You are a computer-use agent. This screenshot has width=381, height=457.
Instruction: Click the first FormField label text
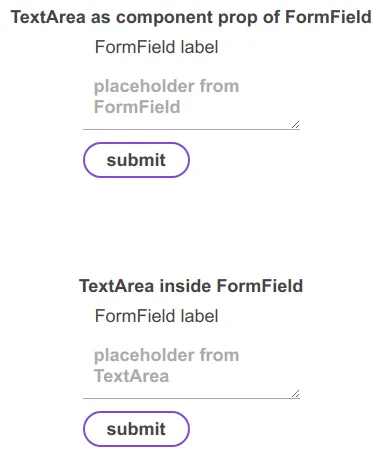pos(157,47)
